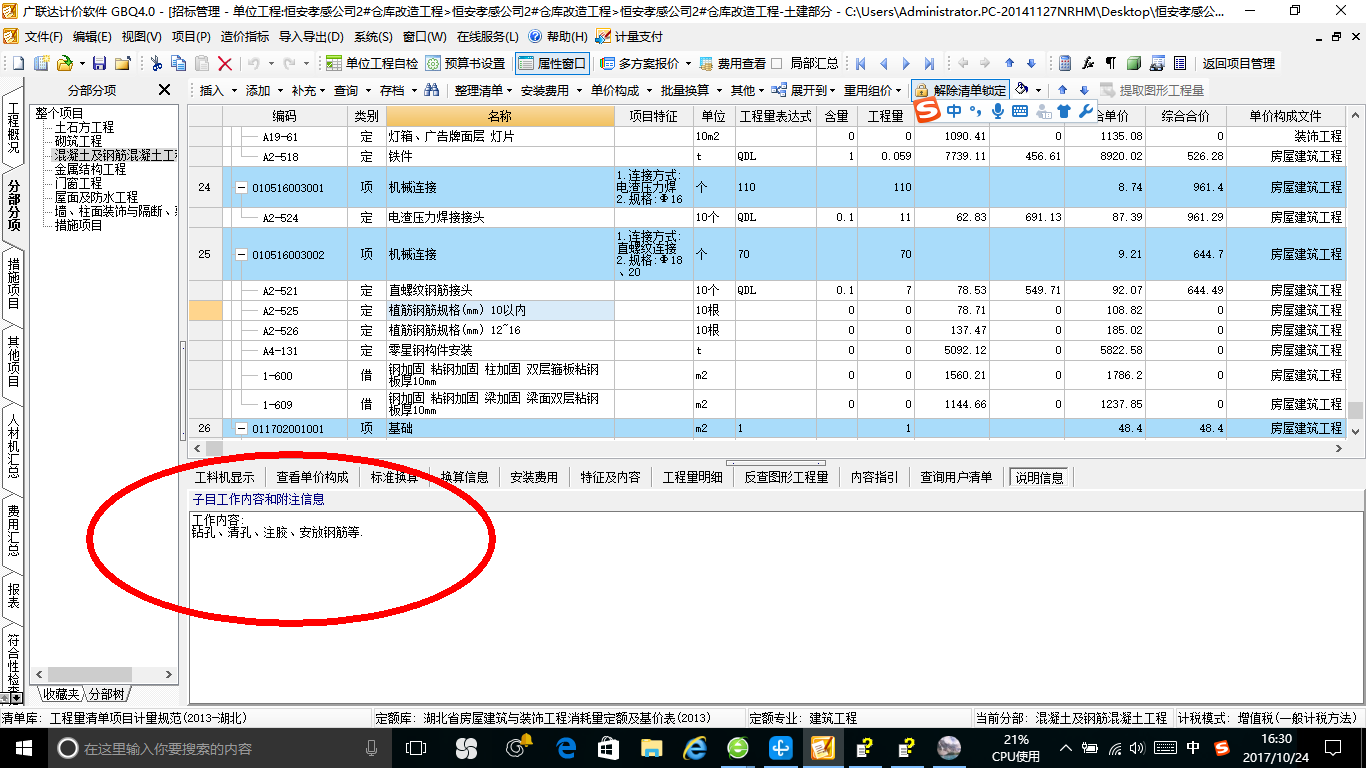
Task: Click 费用查看 button
Action: [732, 63]
